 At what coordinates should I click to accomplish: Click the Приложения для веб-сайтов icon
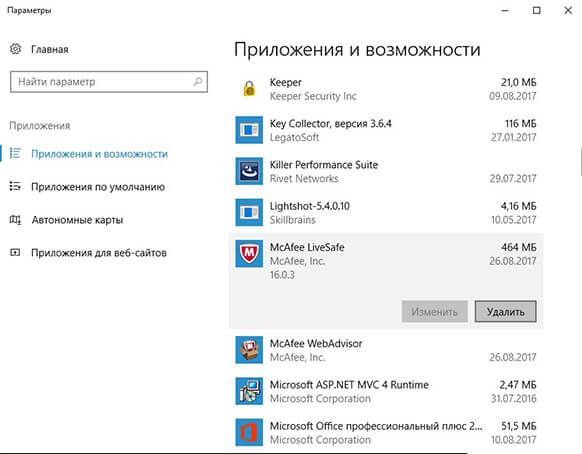coord(15,252)
